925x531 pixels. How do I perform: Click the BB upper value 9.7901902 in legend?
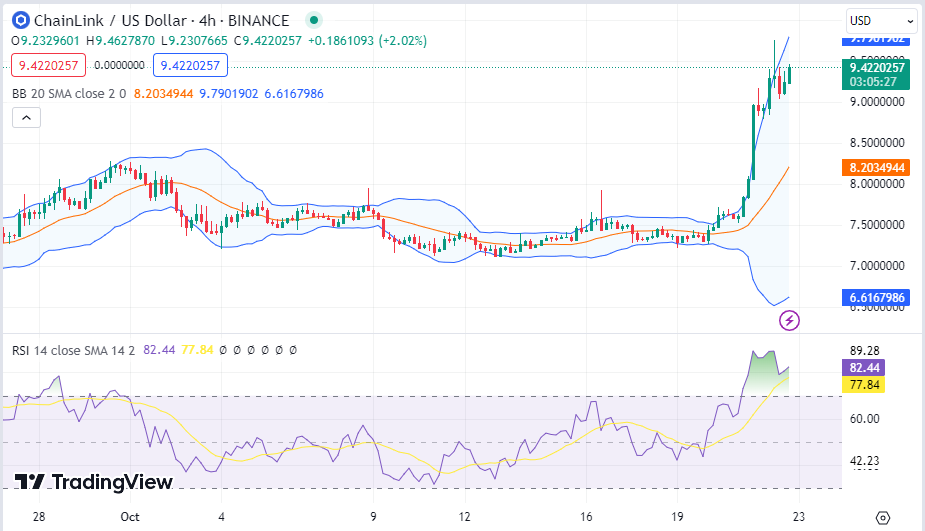tap(228, 93)
